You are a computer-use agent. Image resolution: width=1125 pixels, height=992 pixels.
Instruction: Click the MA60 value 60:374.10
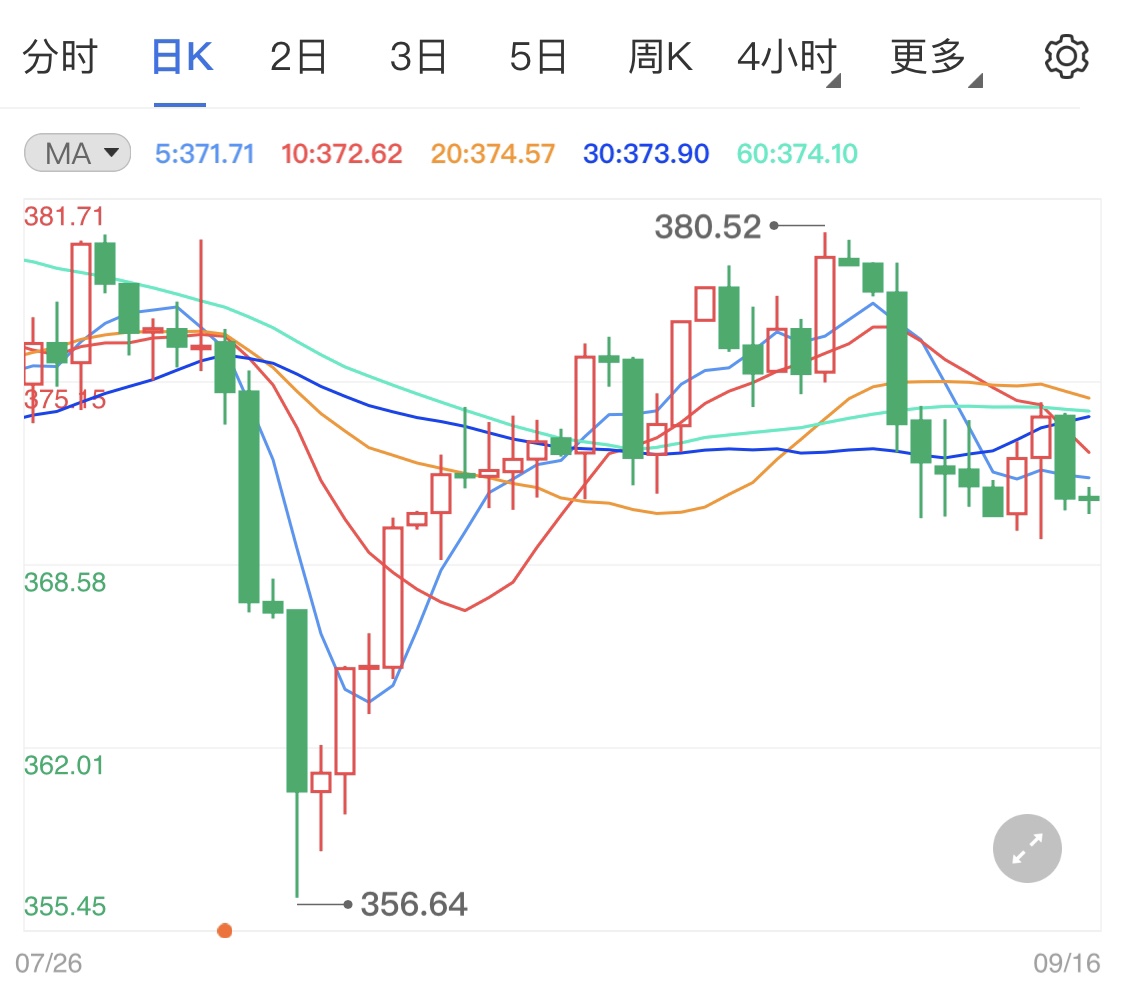pos(797,153)
